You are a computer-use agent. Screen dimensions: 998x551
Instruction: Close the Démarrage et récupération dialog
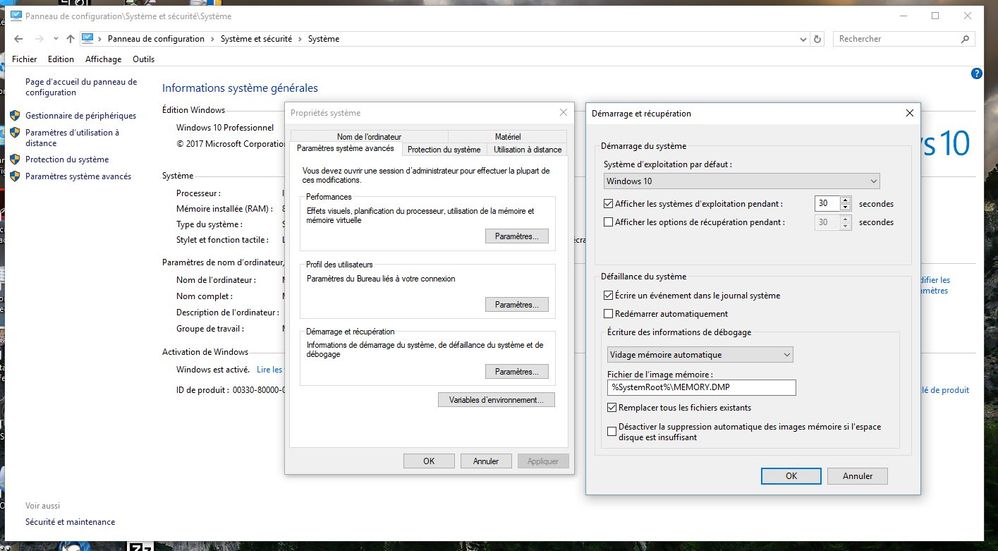tap(910, 113)
